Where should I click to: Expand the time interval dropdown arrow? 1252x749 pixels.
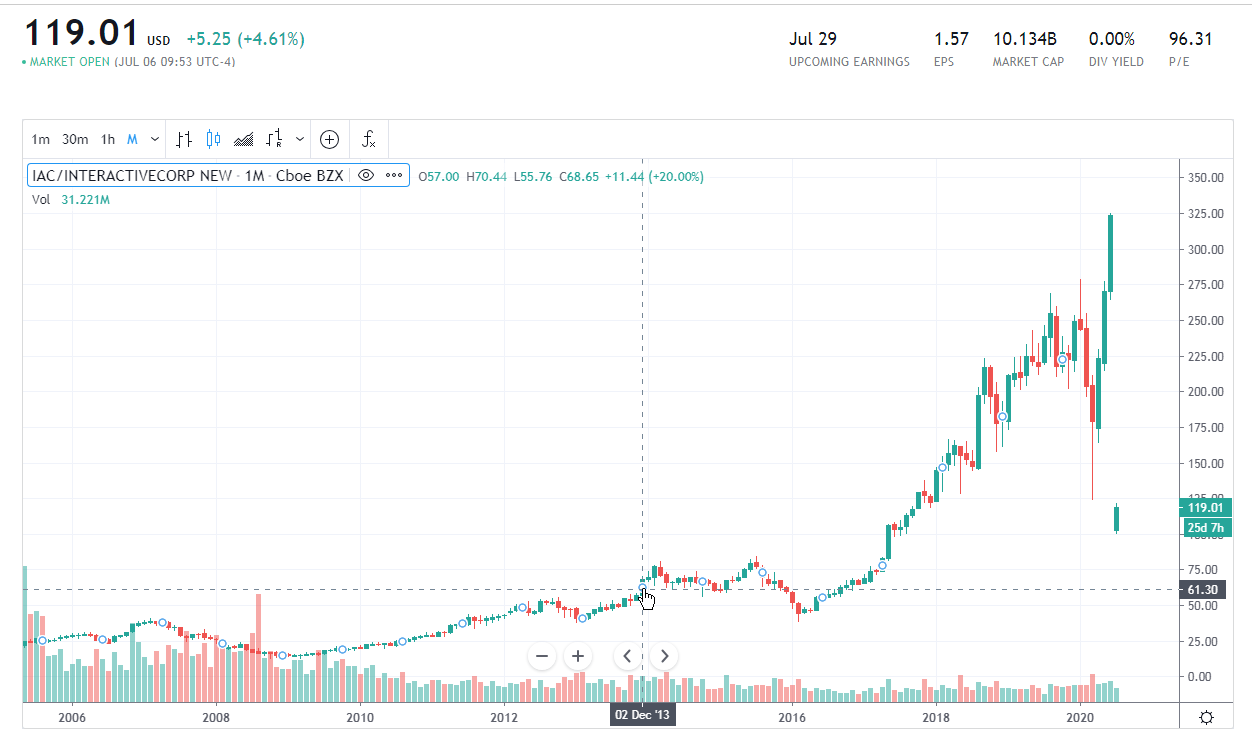[x=154, y=139]
